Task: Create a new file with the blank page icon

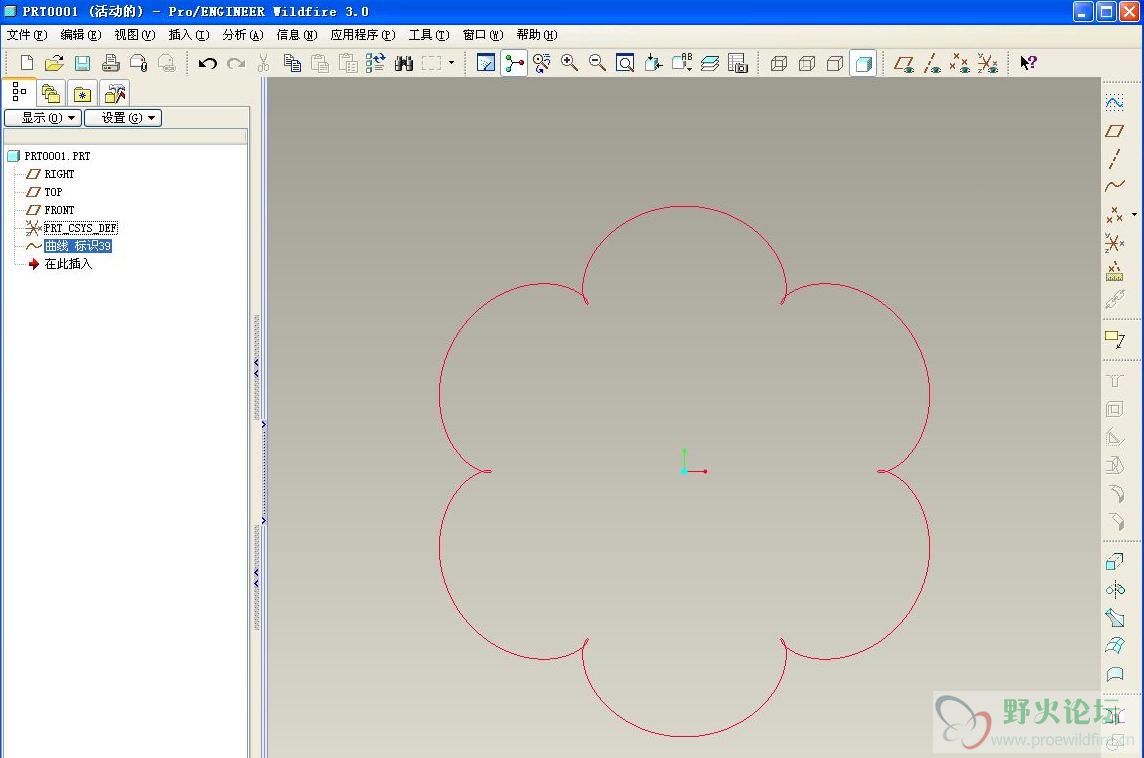Action: pos(27,63)
